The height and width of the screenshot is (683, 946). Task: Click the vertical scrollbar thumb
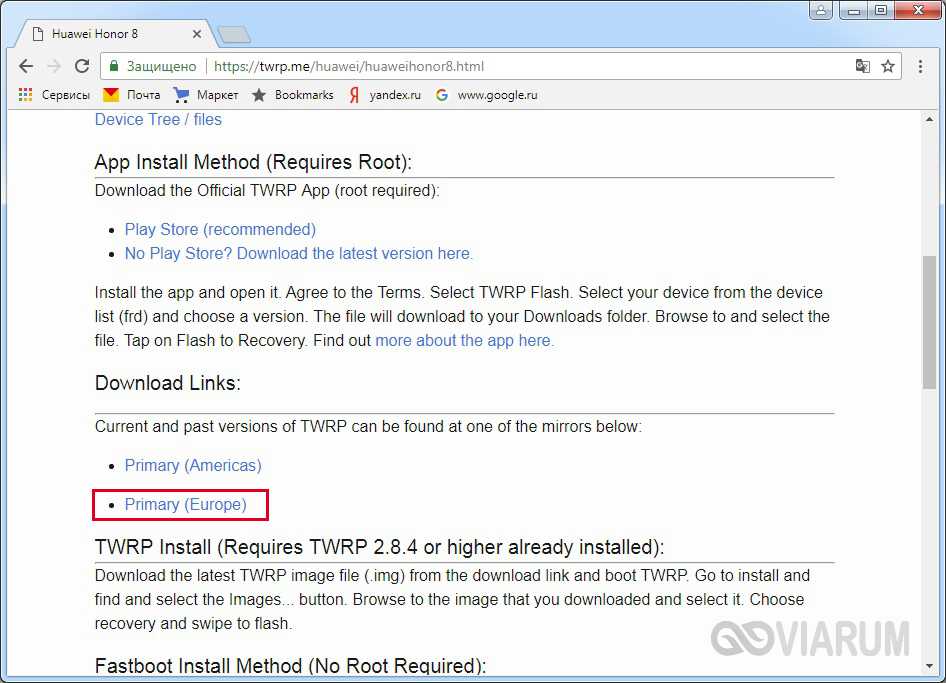pos(929,320)
